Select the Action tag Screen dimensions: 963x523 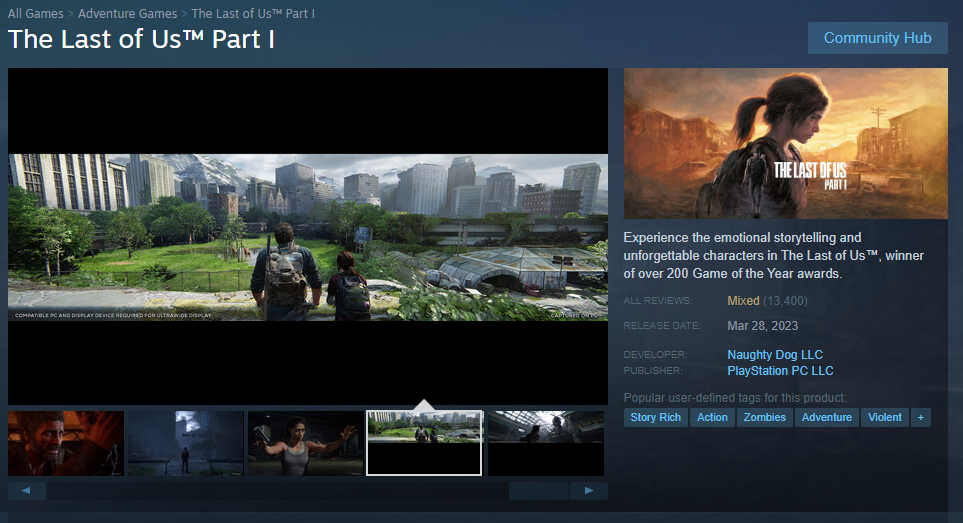click(x=712, y=417)
